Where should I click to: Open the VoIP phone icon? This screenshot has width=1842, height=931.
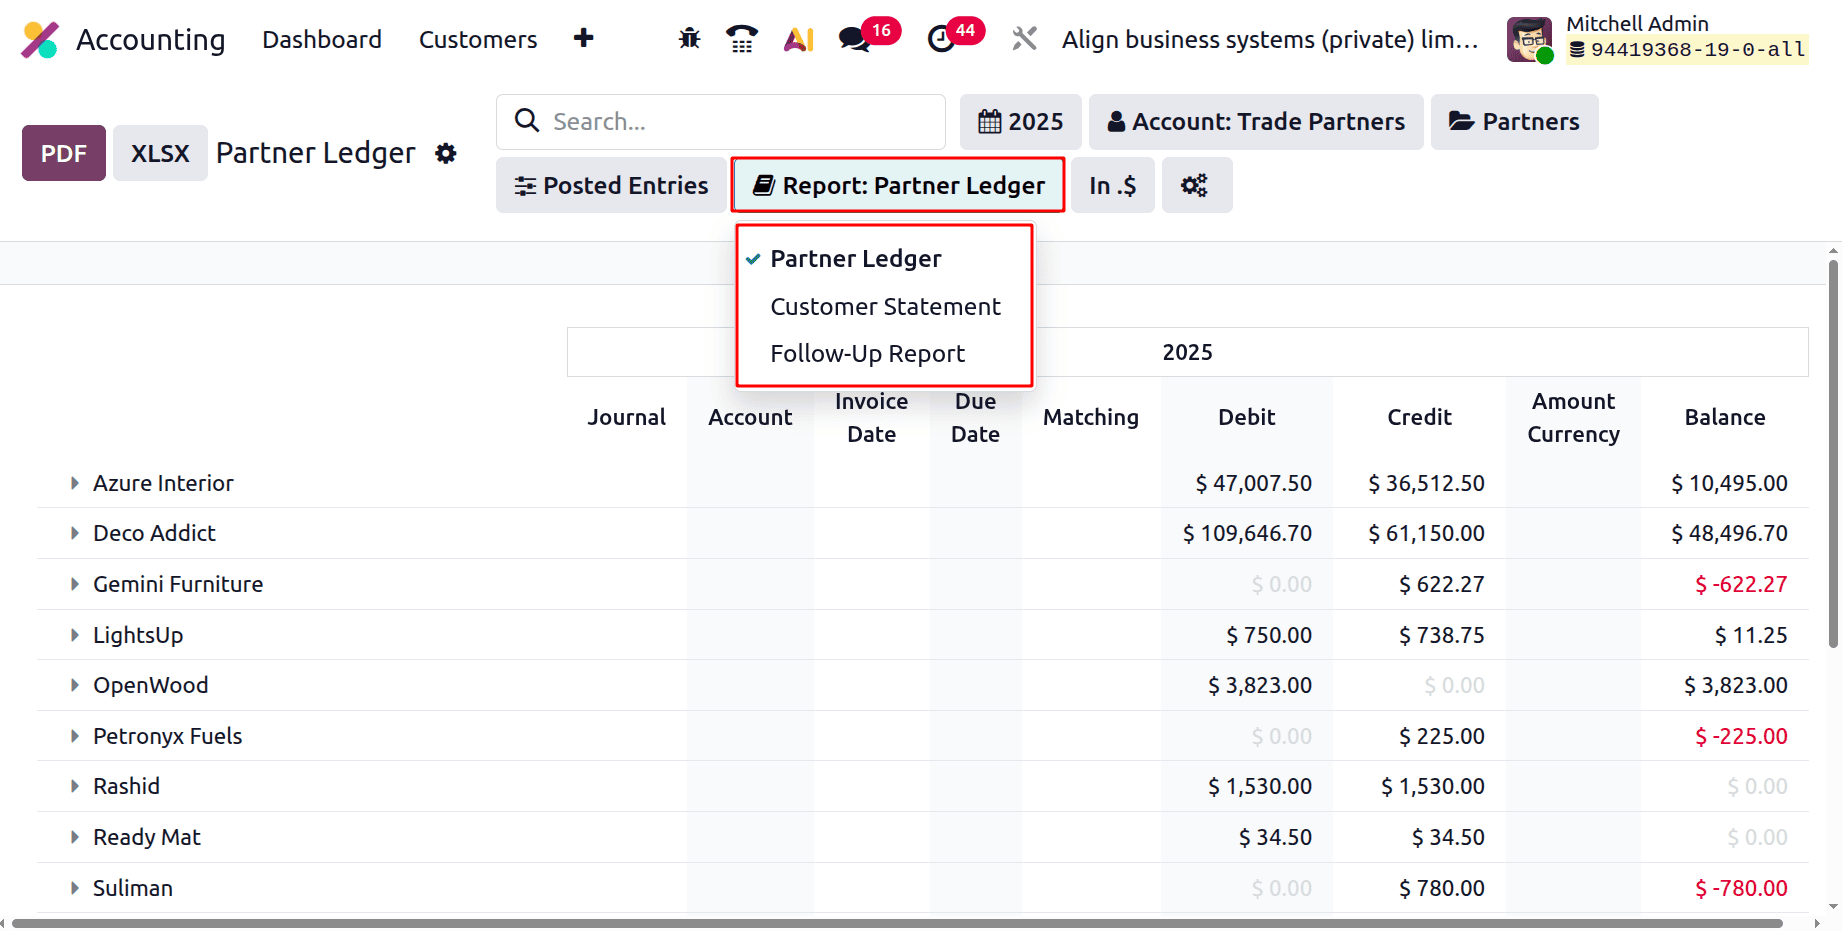[741, 39]
